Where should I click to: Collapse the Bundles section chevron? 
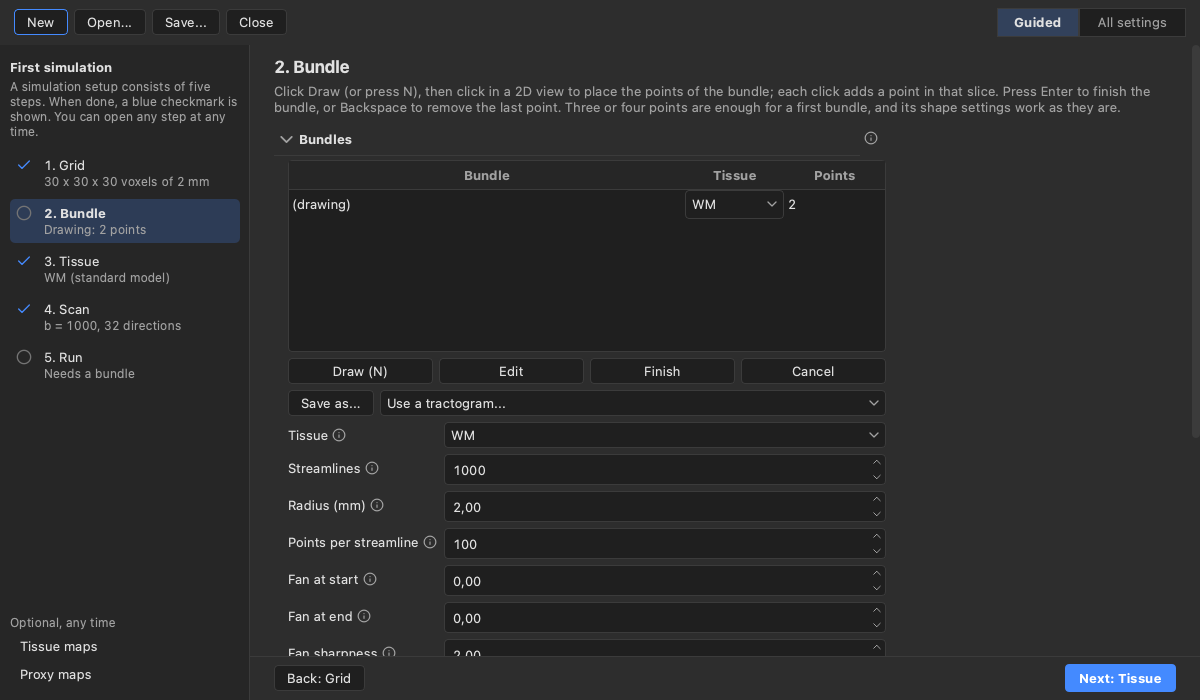pyautogui.click(x=286, y=139)
